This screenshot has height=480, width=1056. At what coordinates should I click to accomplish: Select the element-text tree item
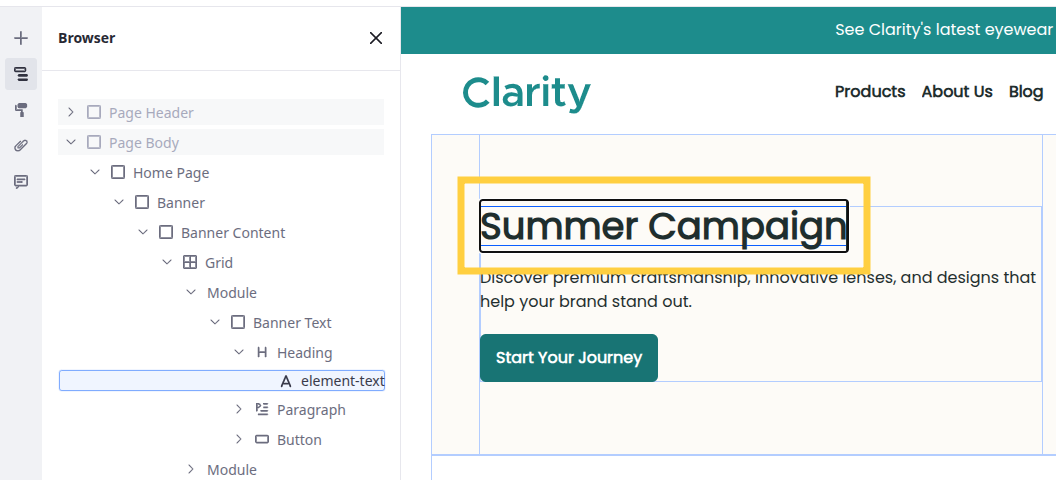tap(342, 381)
